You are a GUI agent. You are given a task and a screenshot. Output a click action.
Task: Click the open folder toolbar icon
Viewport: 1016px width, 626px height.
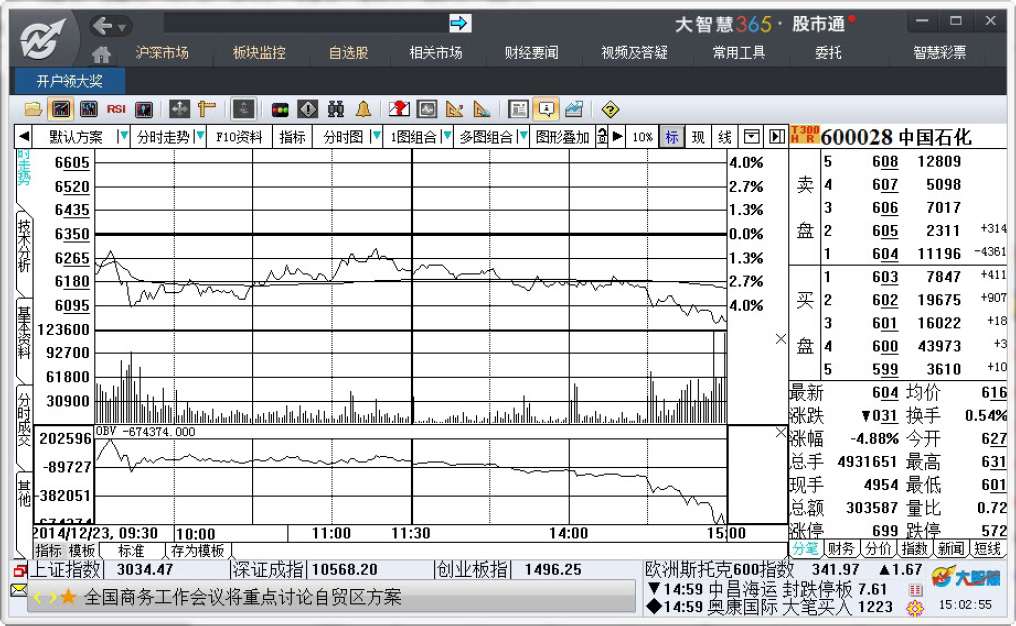[x=33, y=109]
